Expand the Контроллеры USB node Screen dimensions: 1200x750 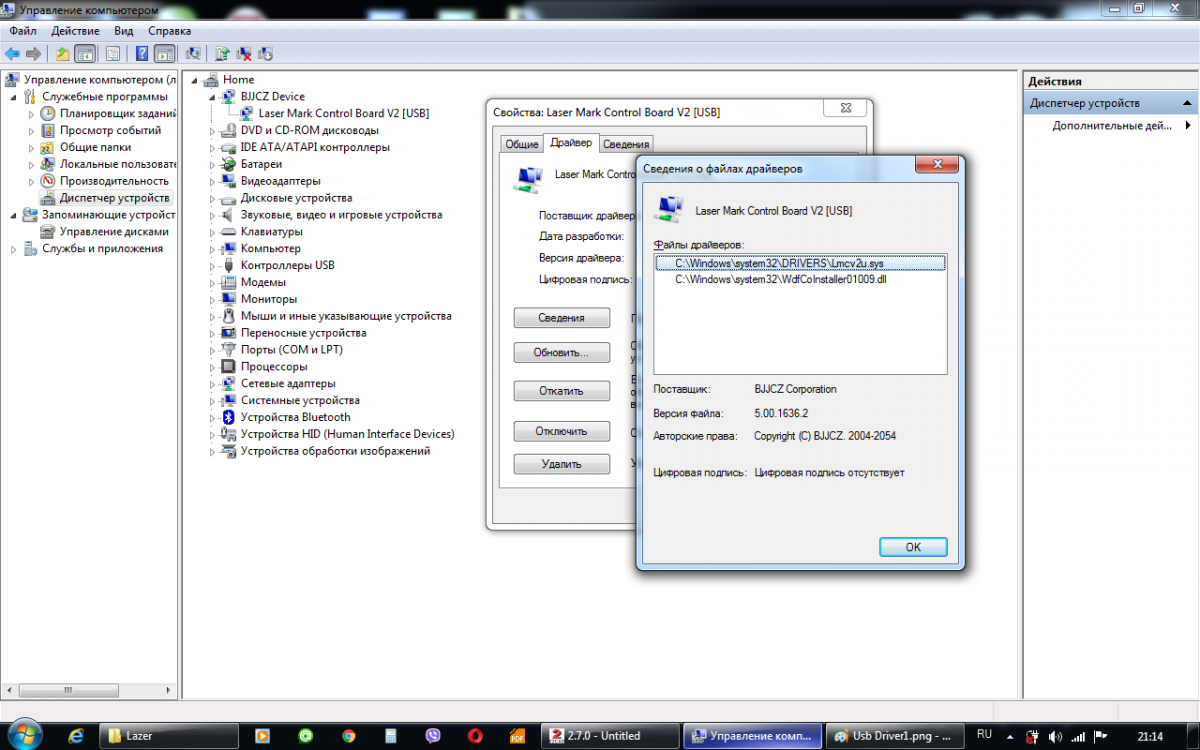(x=213, y=266)
